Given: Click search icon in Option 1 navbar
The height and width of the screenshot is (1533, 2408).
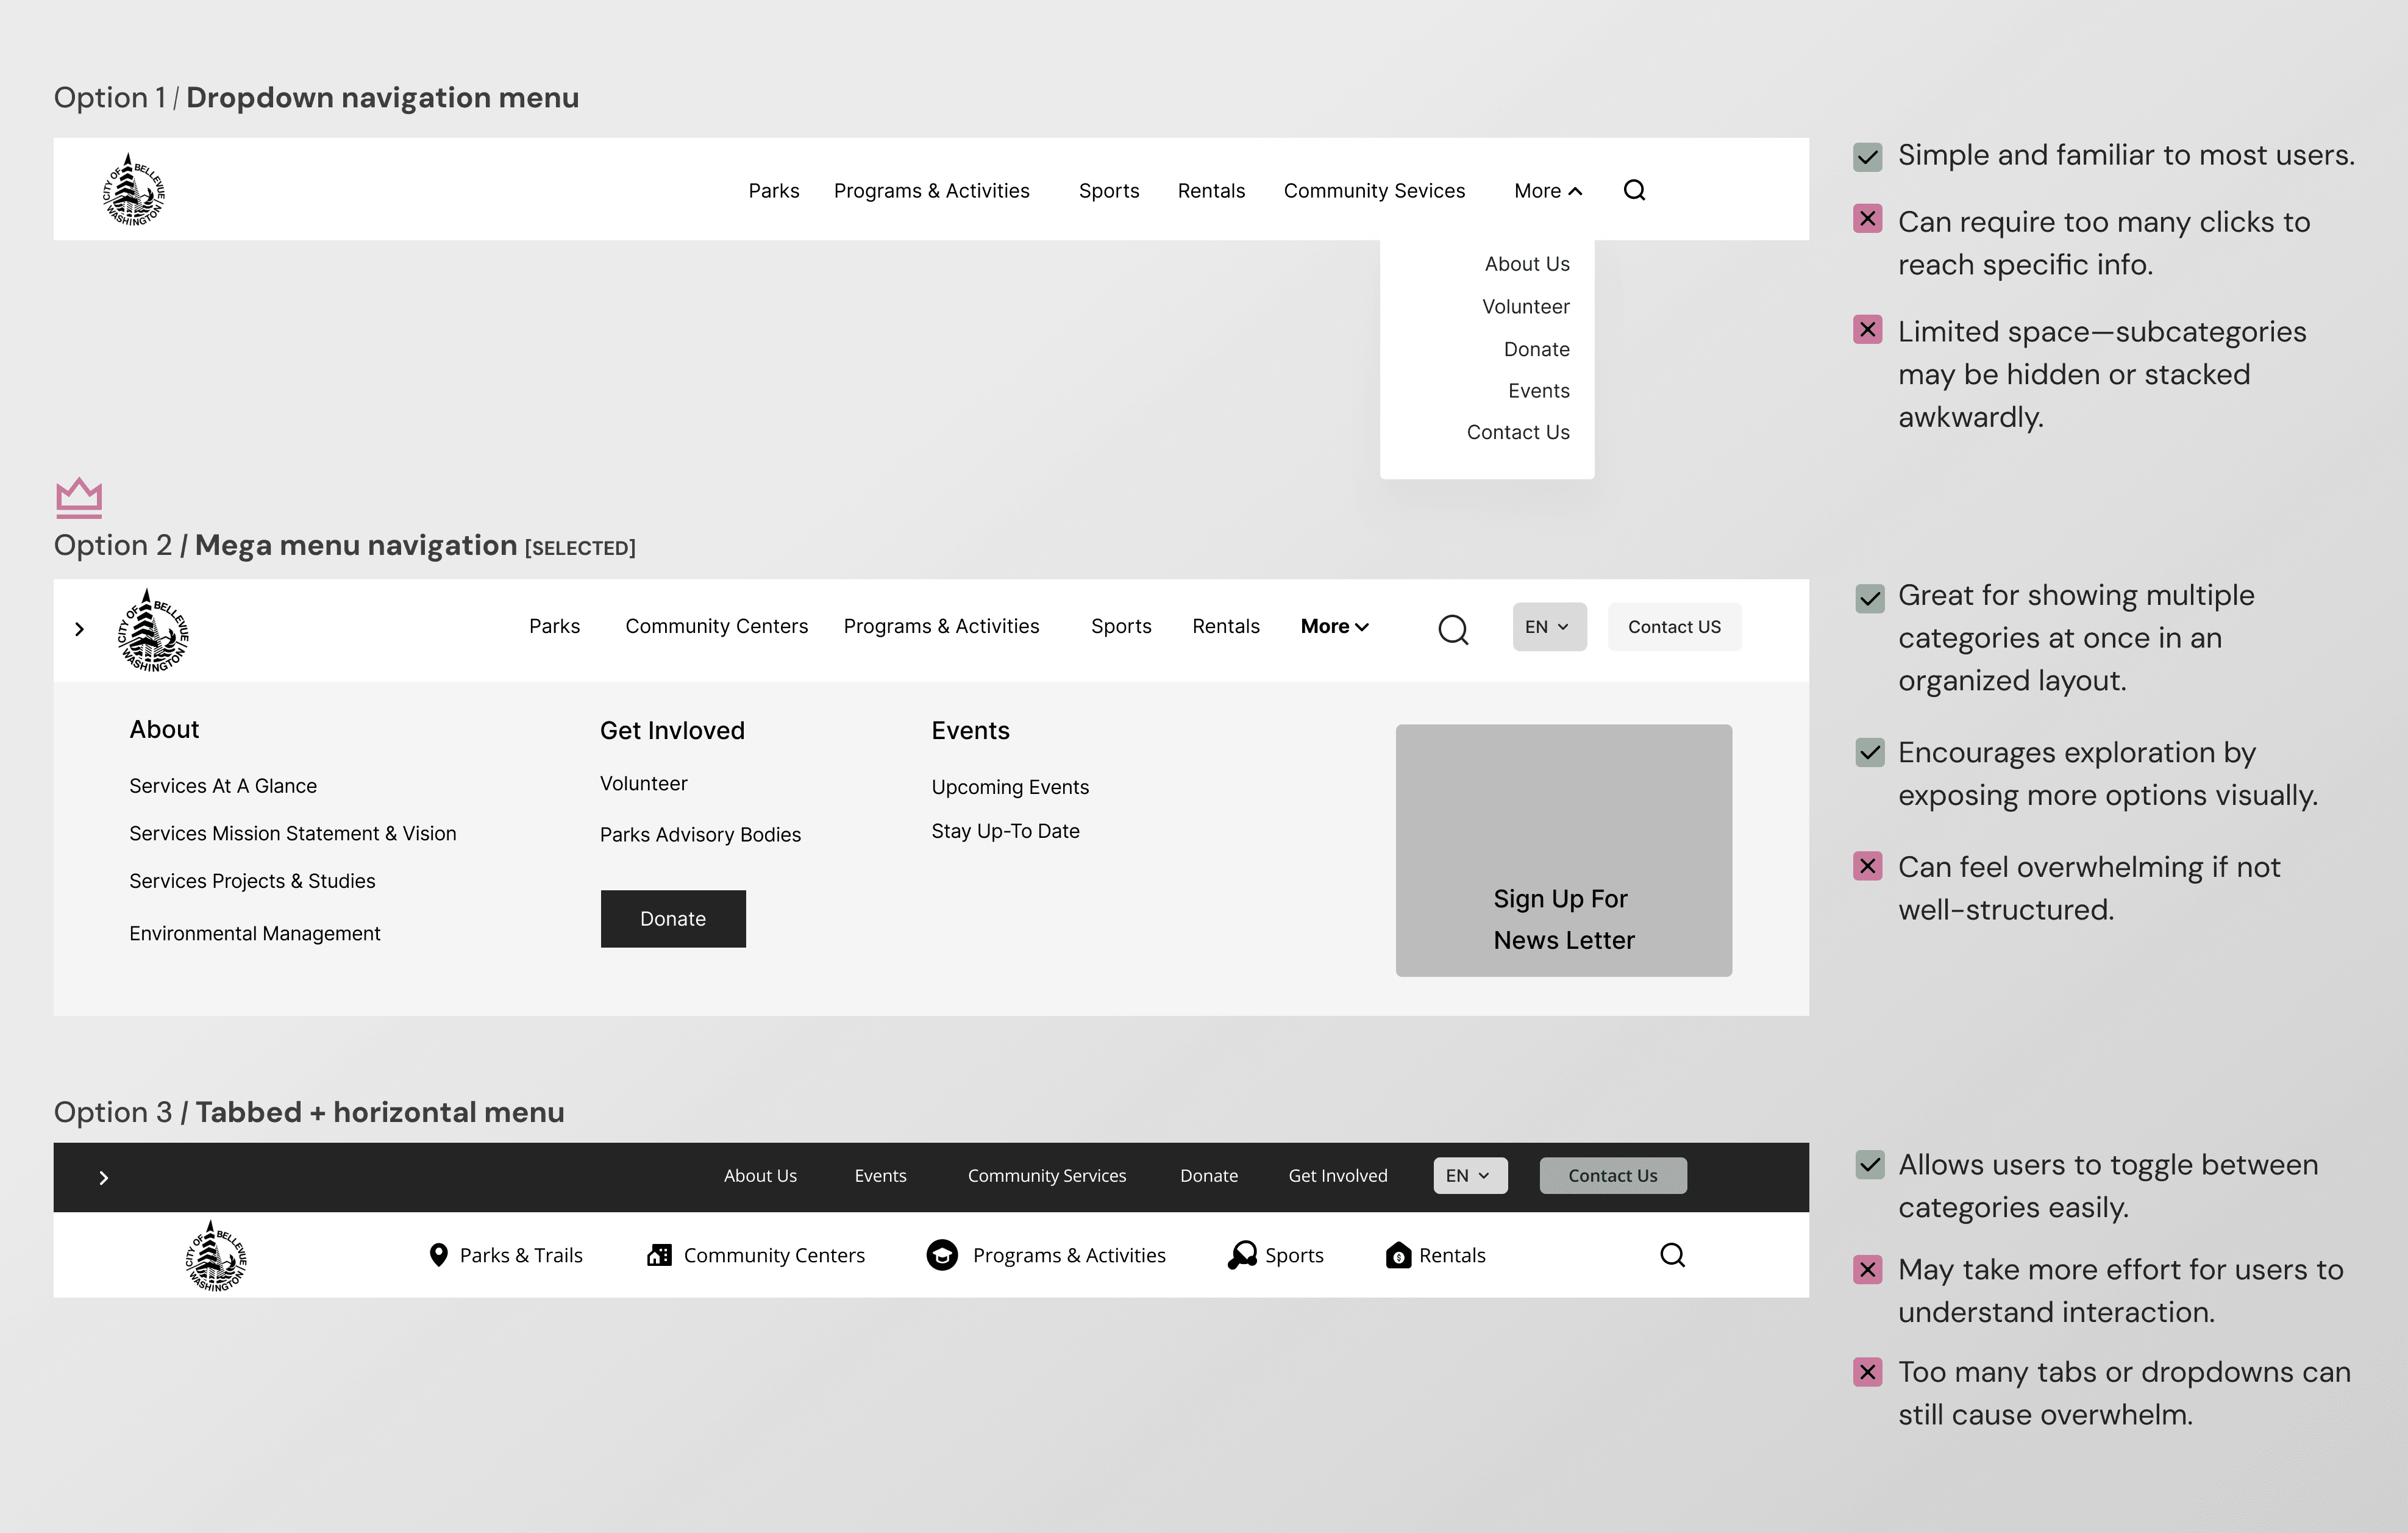Looking at the screenshot, I should pyautogui.click(x=1634, y=190).
